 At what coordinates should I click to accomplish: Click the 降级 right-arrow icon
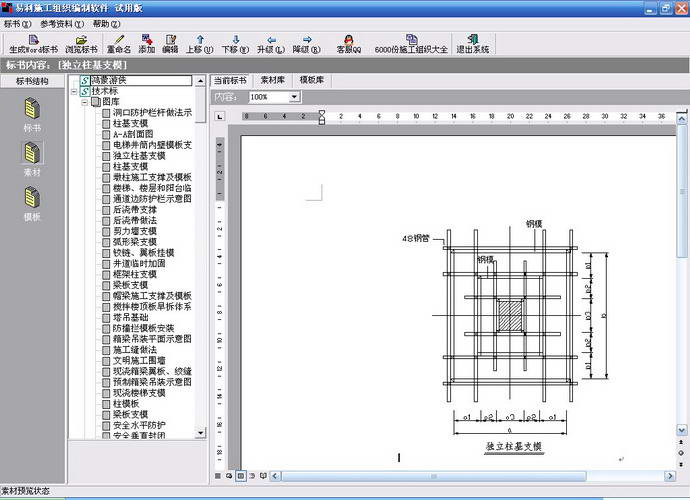point(307,44)
